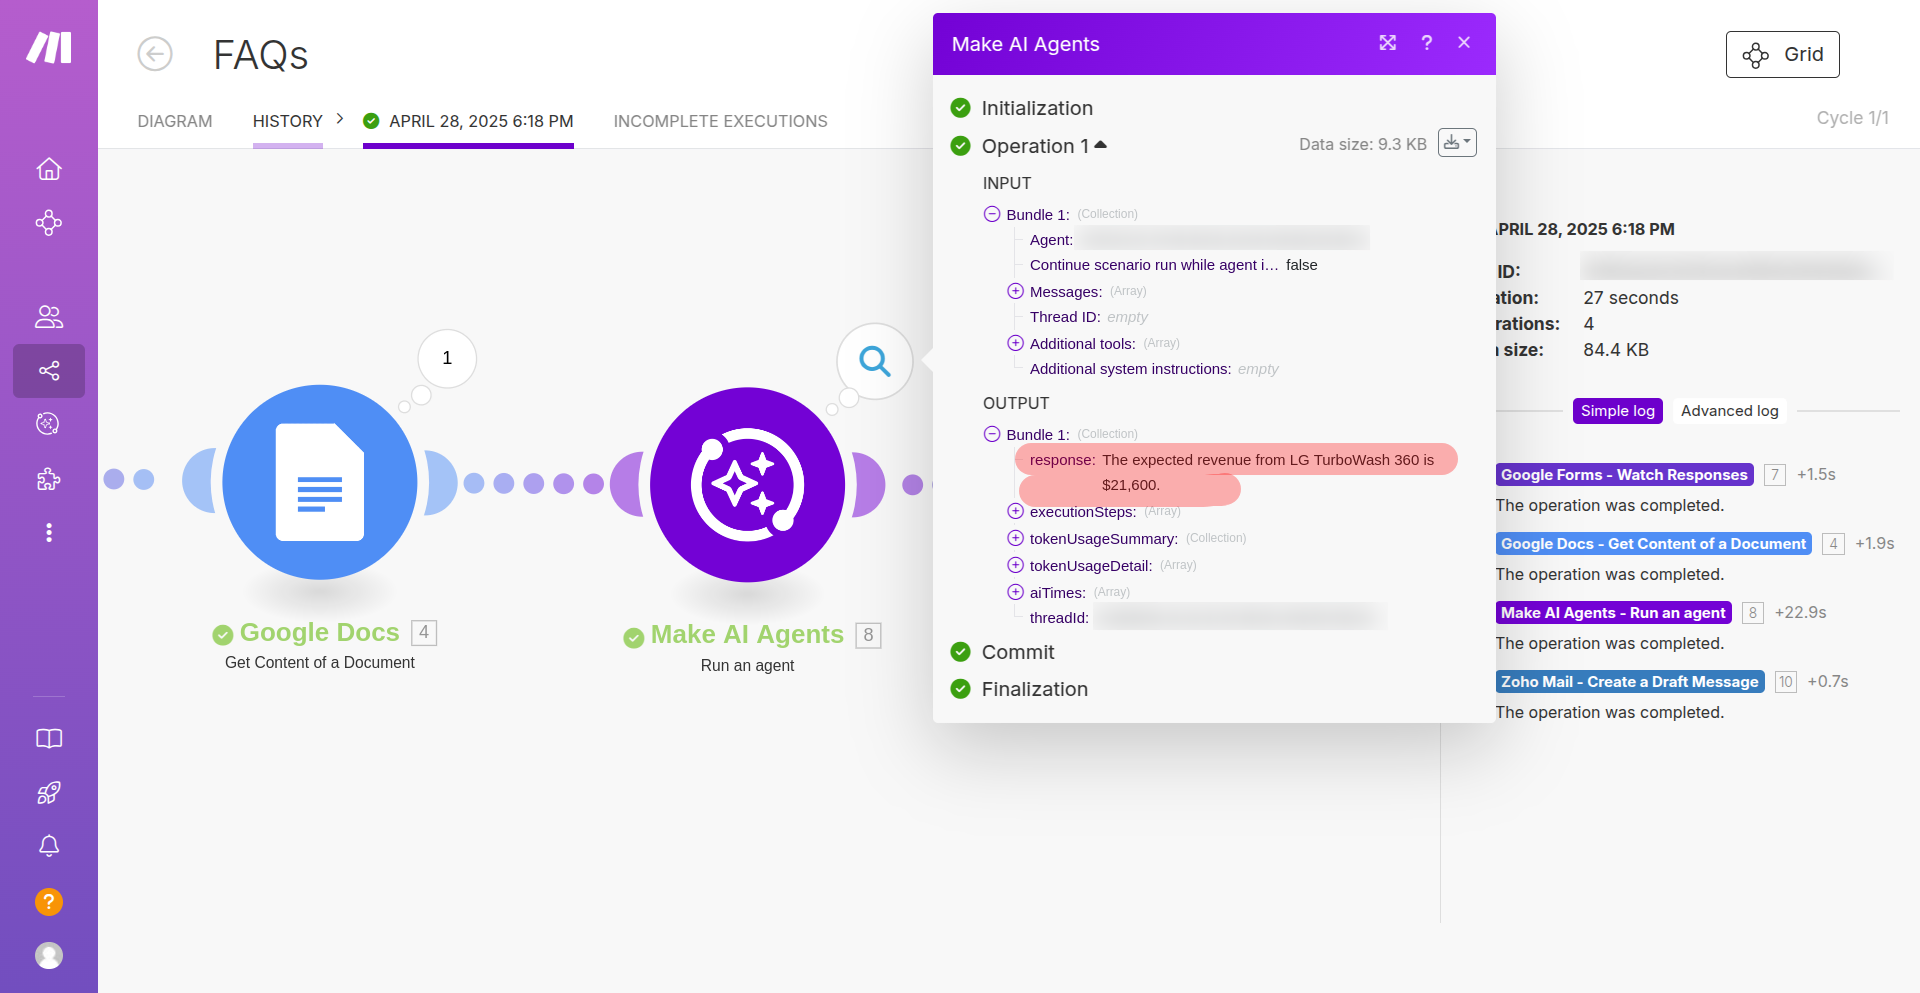The width and height of the screenshot is (1920, 993).
Task: Switch to Advanced log view
Action: [1729, 411]
